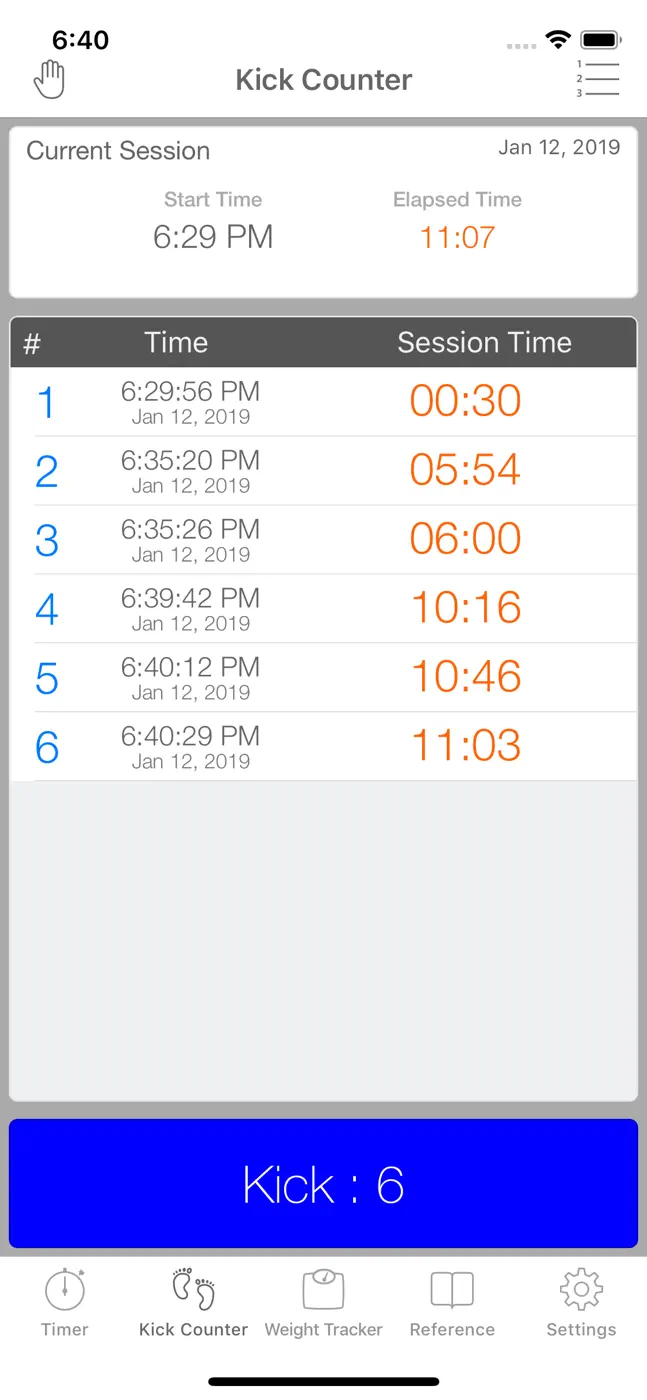Tap the Start Time 6:29 PM value
Viewport: 647px width, 1400px height.
213,237
